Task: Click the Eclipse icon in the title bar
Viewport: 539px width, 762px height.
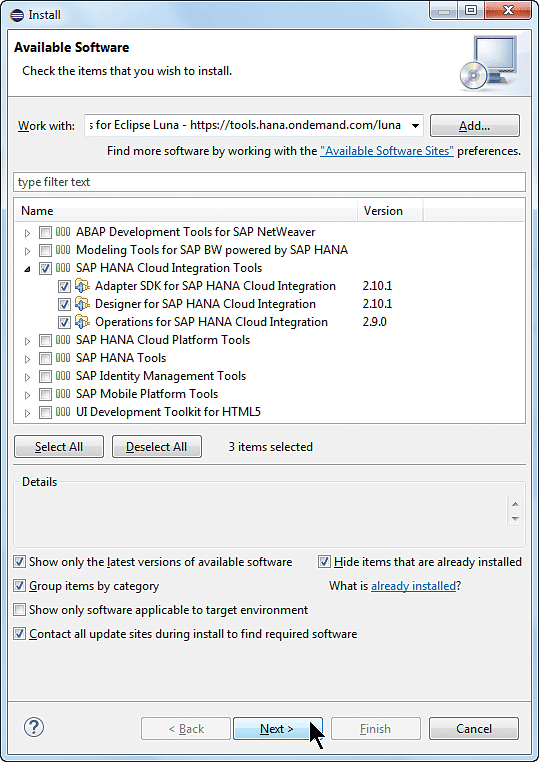Action: pos(17,15)
